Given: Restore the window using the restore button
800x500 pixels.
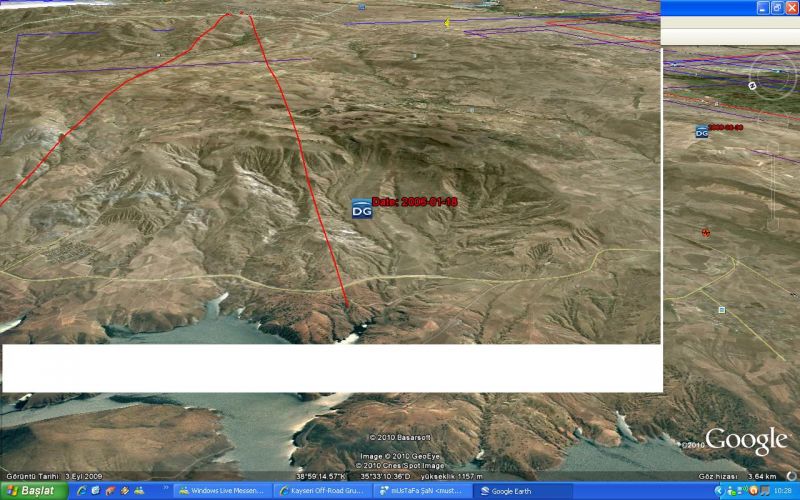Looking at the screenshot, I should (x=776, y=7).
